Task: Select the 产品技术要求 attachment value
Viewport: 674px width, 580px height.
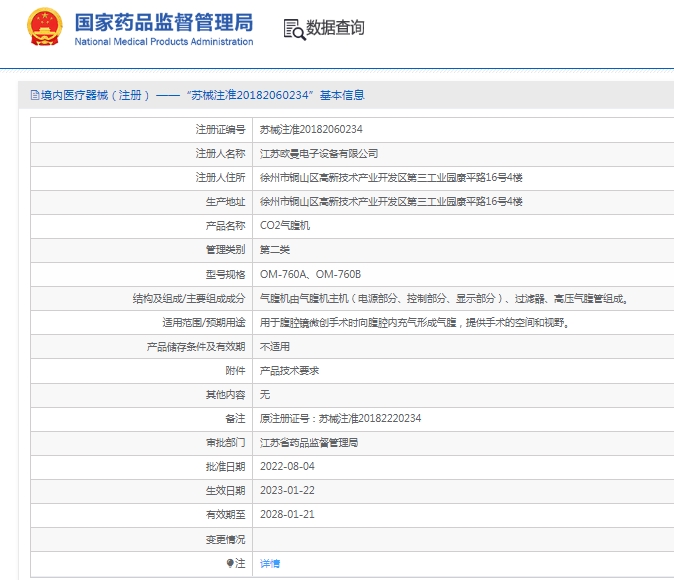Action: [290, 371]
